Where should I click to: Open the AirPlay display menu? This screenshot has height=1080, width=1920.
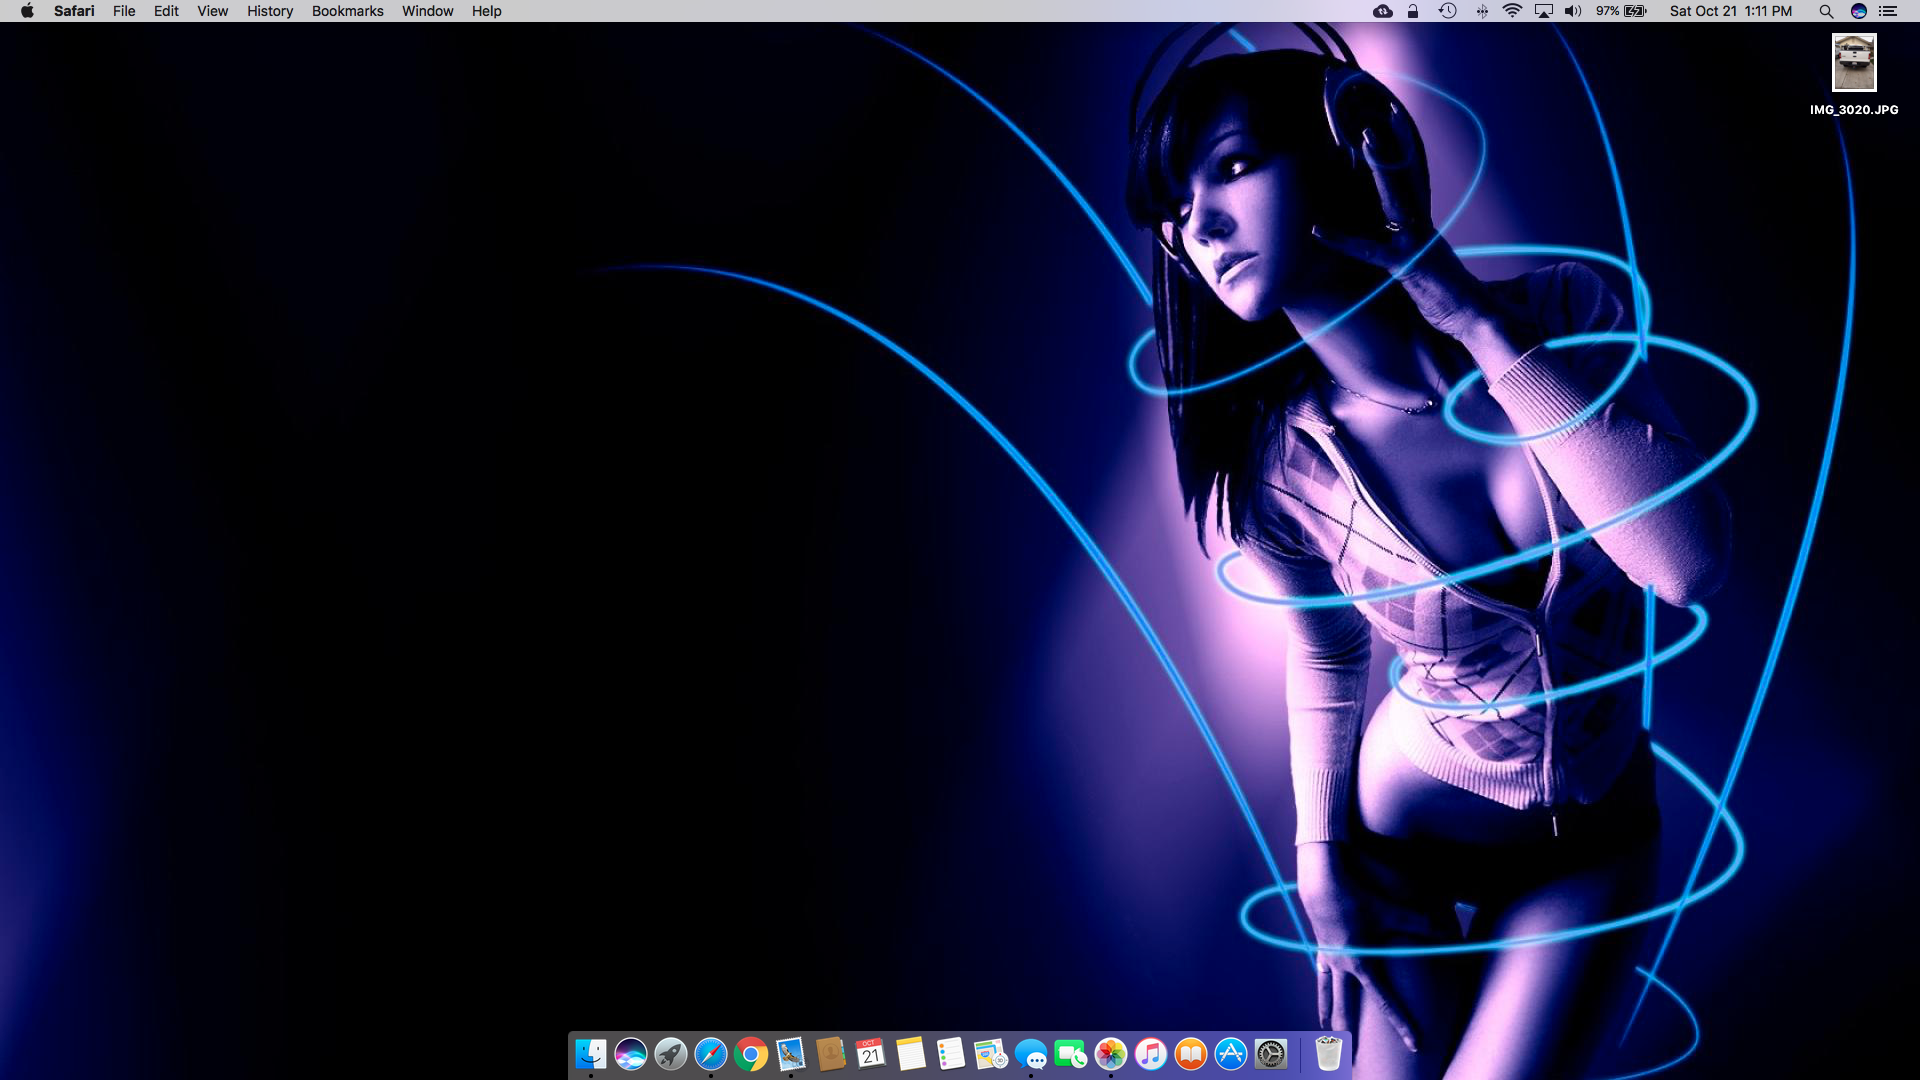click(1544, 11)
